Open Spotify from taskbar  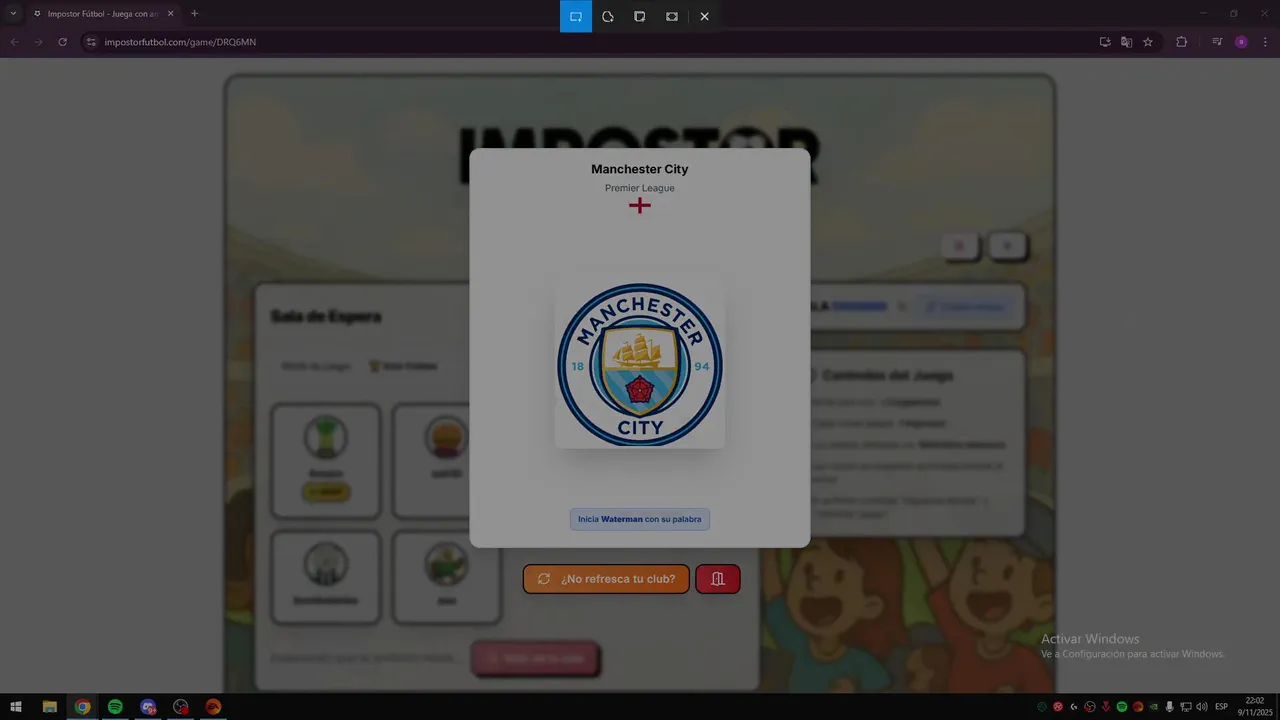[115, 706]
